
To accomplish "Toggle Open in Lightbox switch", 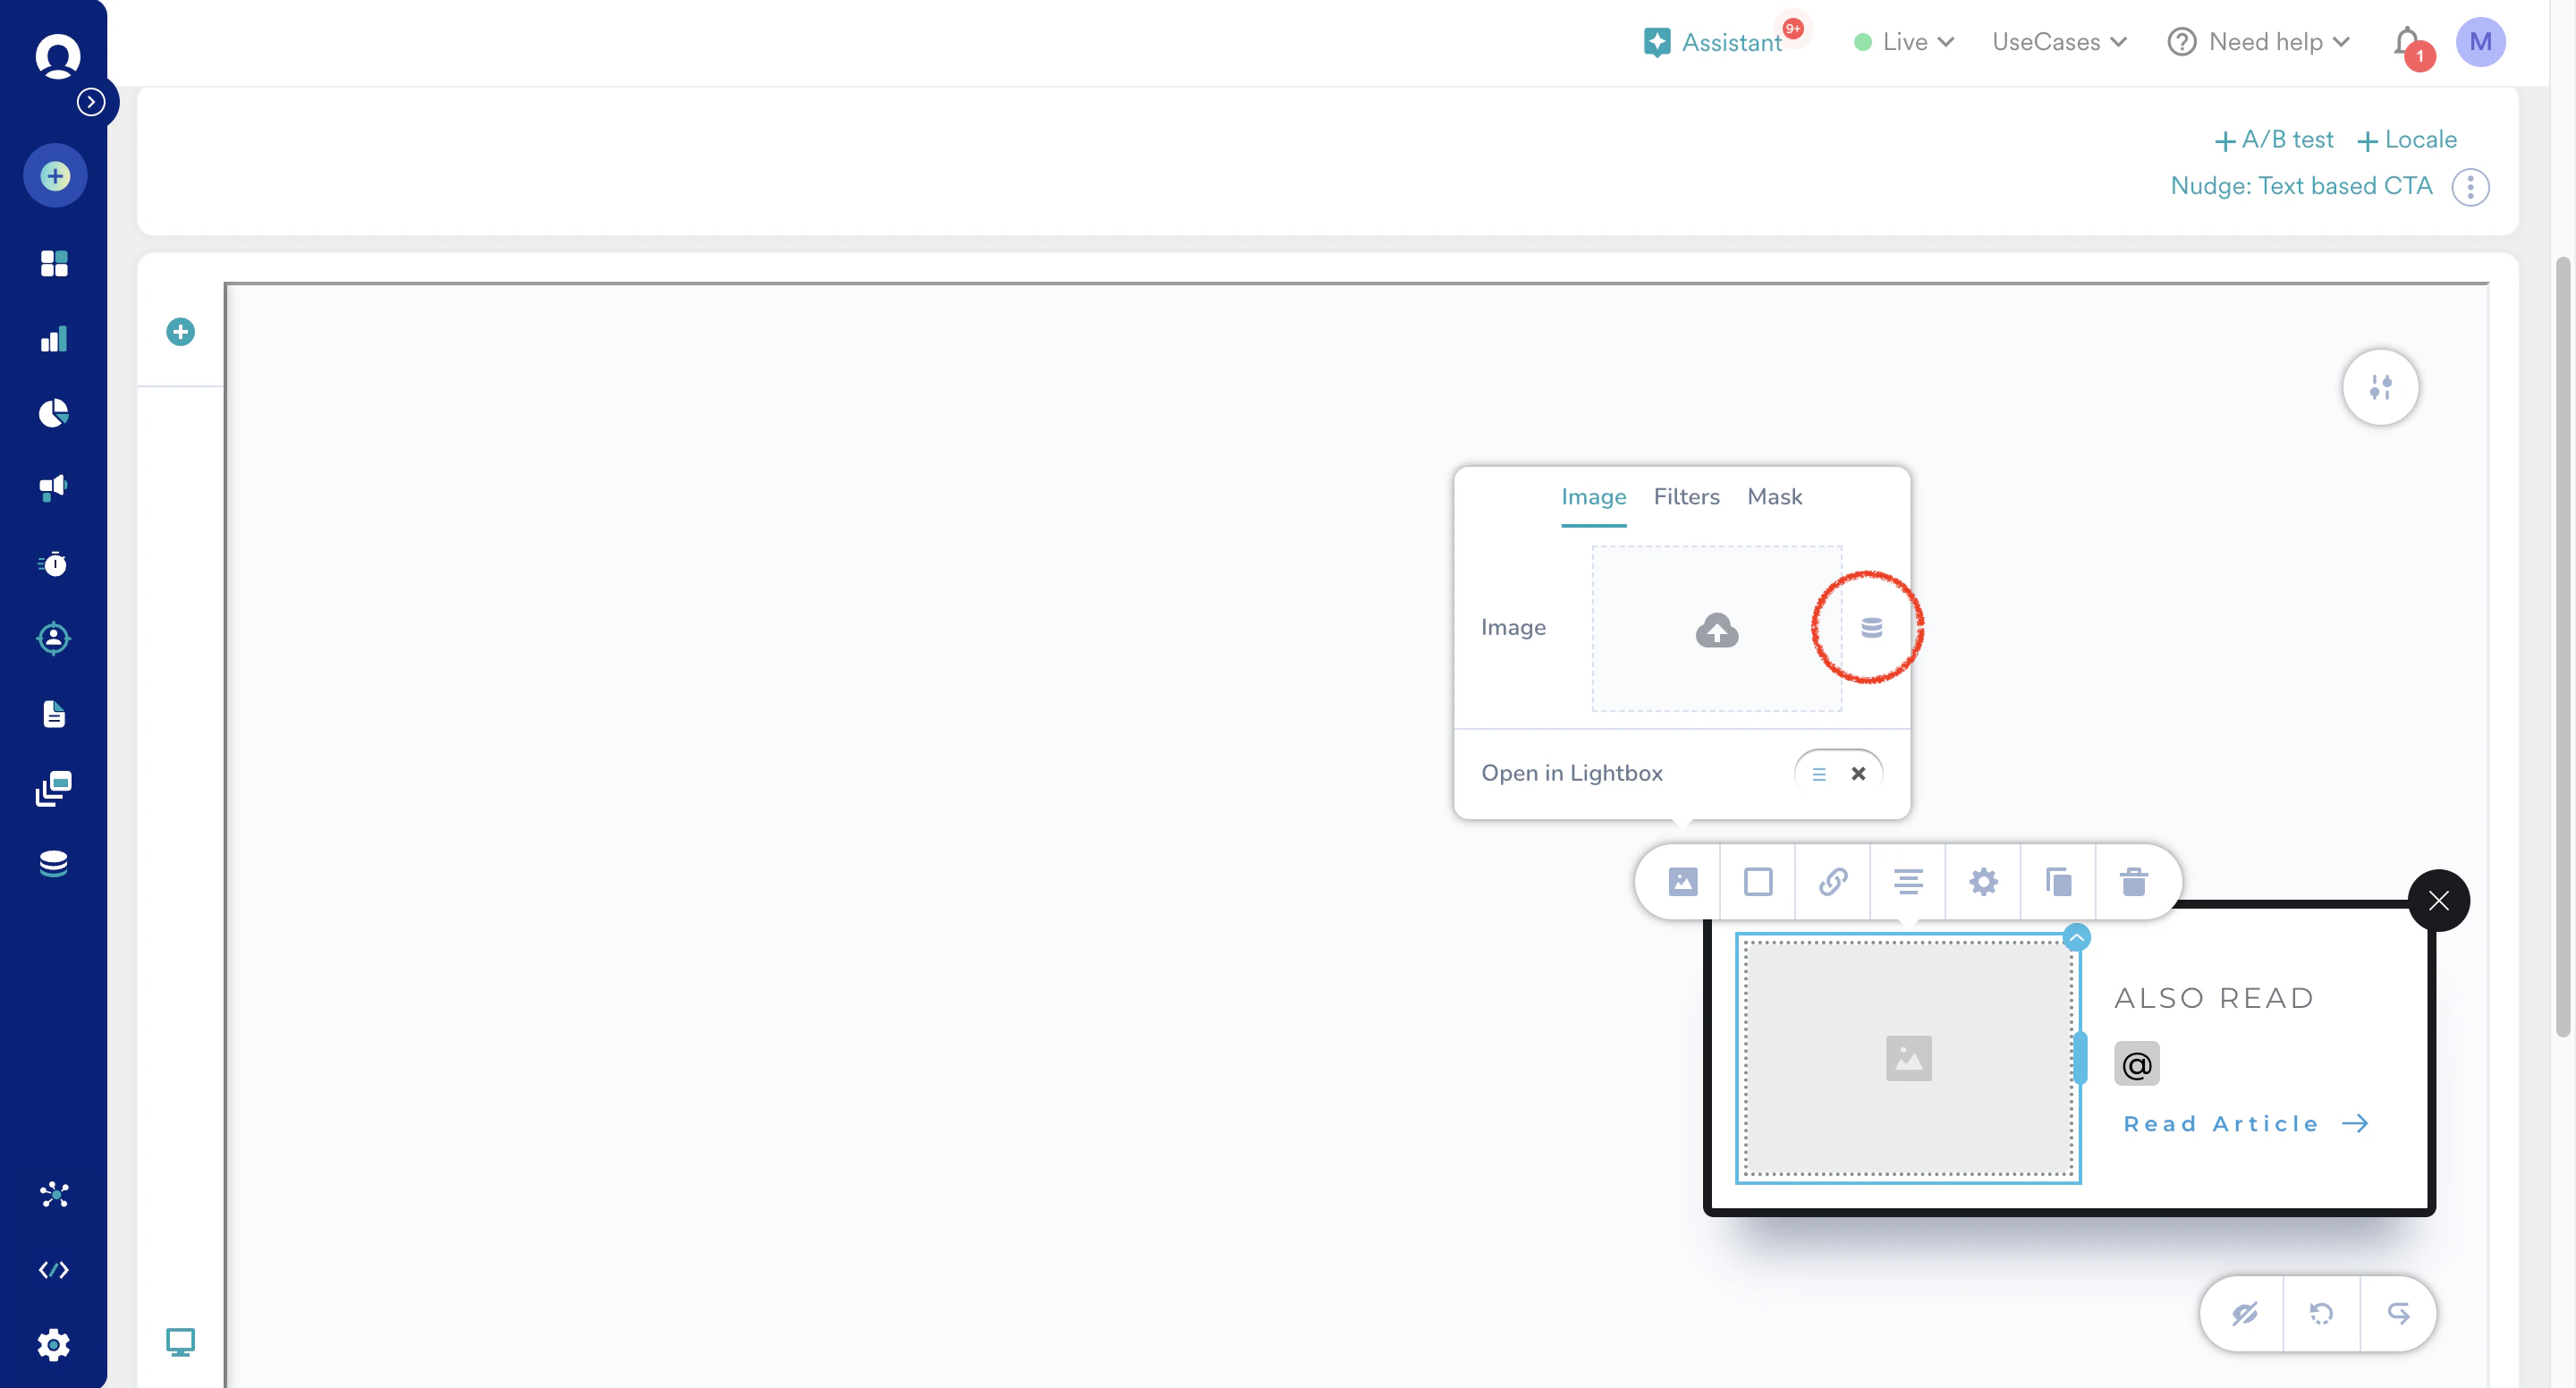I will click(x=1838, y=773).
